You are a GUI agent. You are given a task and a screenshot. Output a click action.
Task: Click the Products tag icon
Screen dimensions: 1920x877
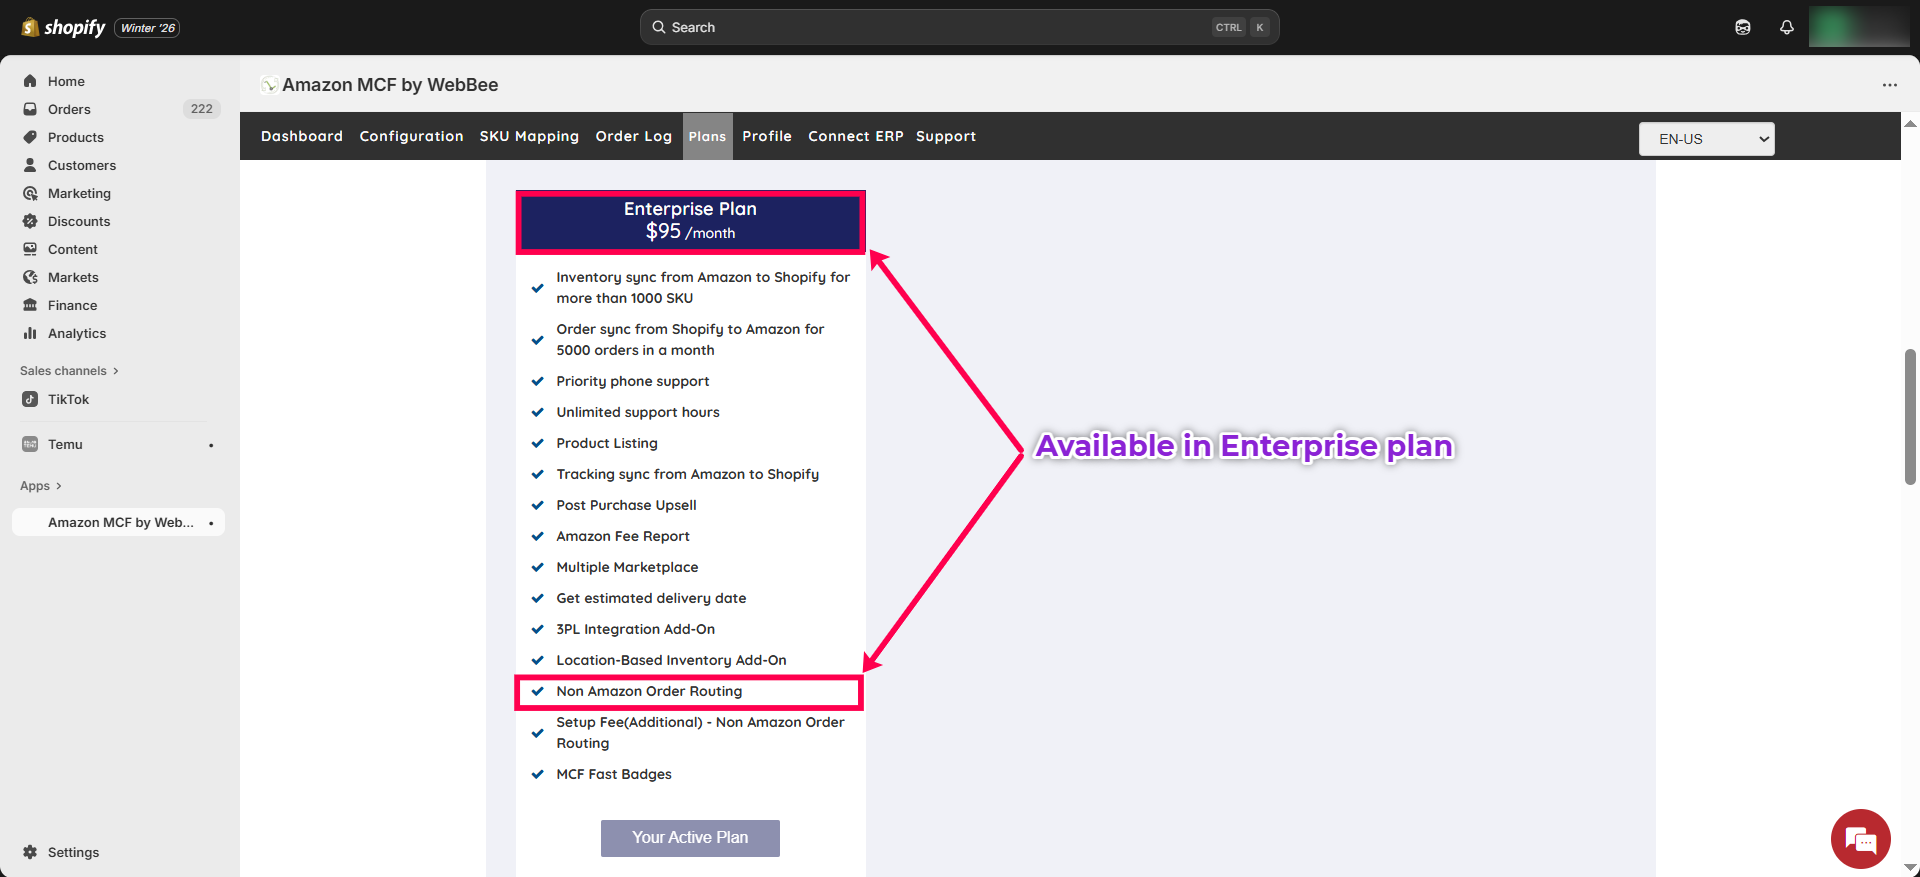click(30, 137)
